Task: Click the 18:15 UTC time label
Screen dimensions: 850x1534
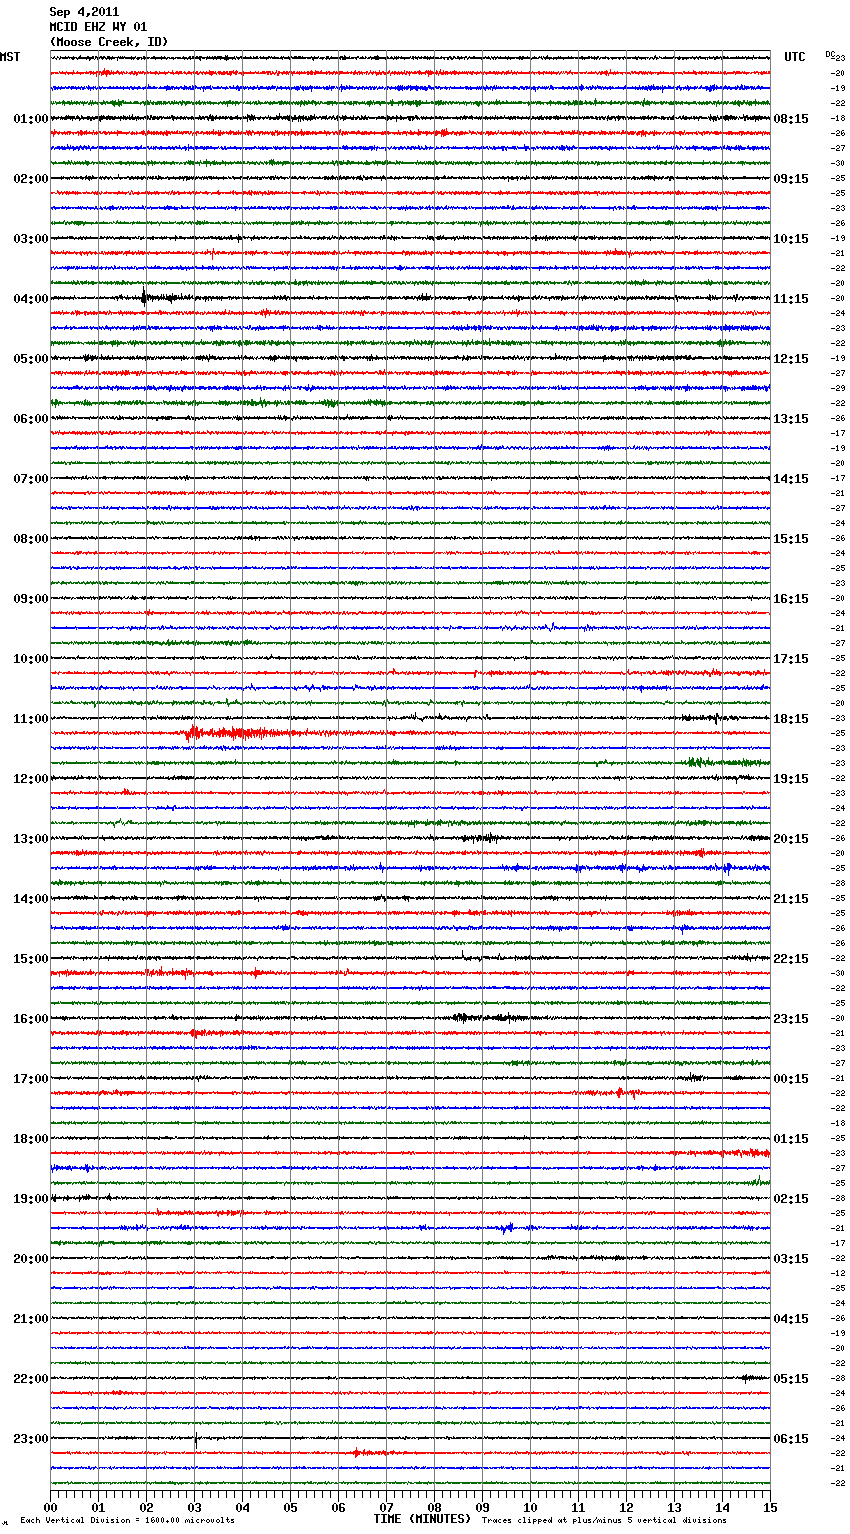Action: pyautogui.click(x=791, y=719)
